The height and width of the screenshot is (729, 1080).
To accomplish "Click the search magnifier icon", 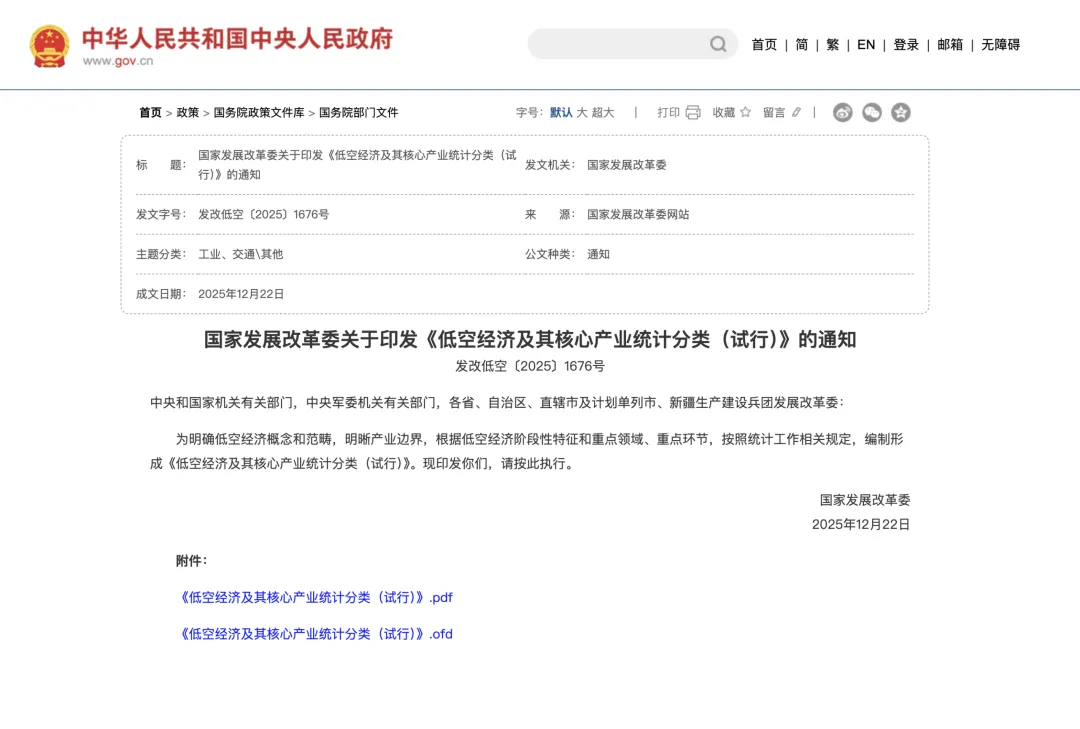I will pos(717,44).
